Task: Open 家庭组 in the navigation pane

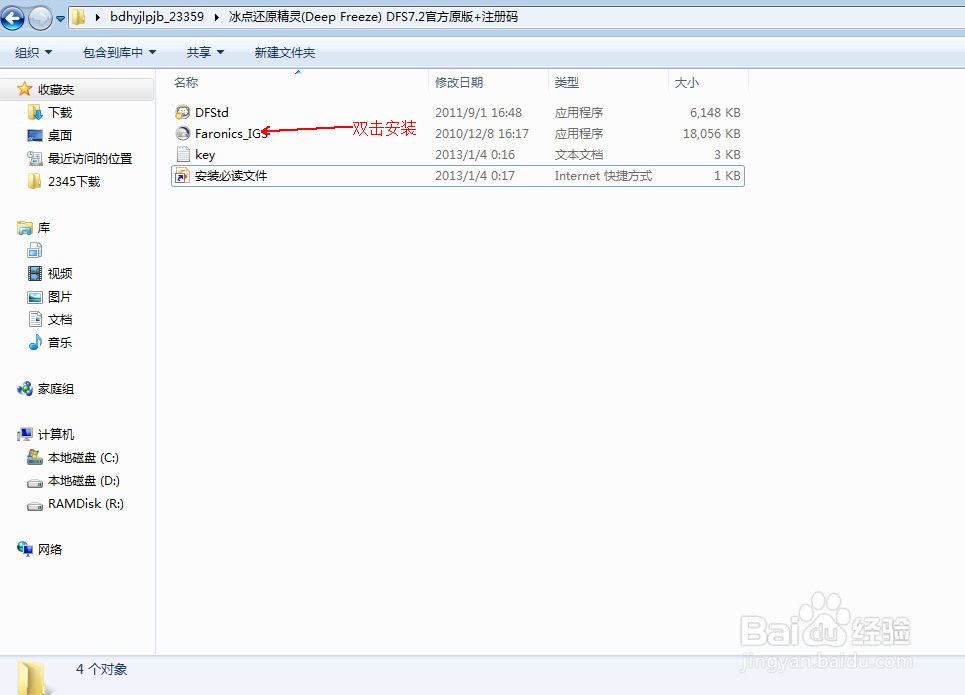Action: click(x=56, y=389)
